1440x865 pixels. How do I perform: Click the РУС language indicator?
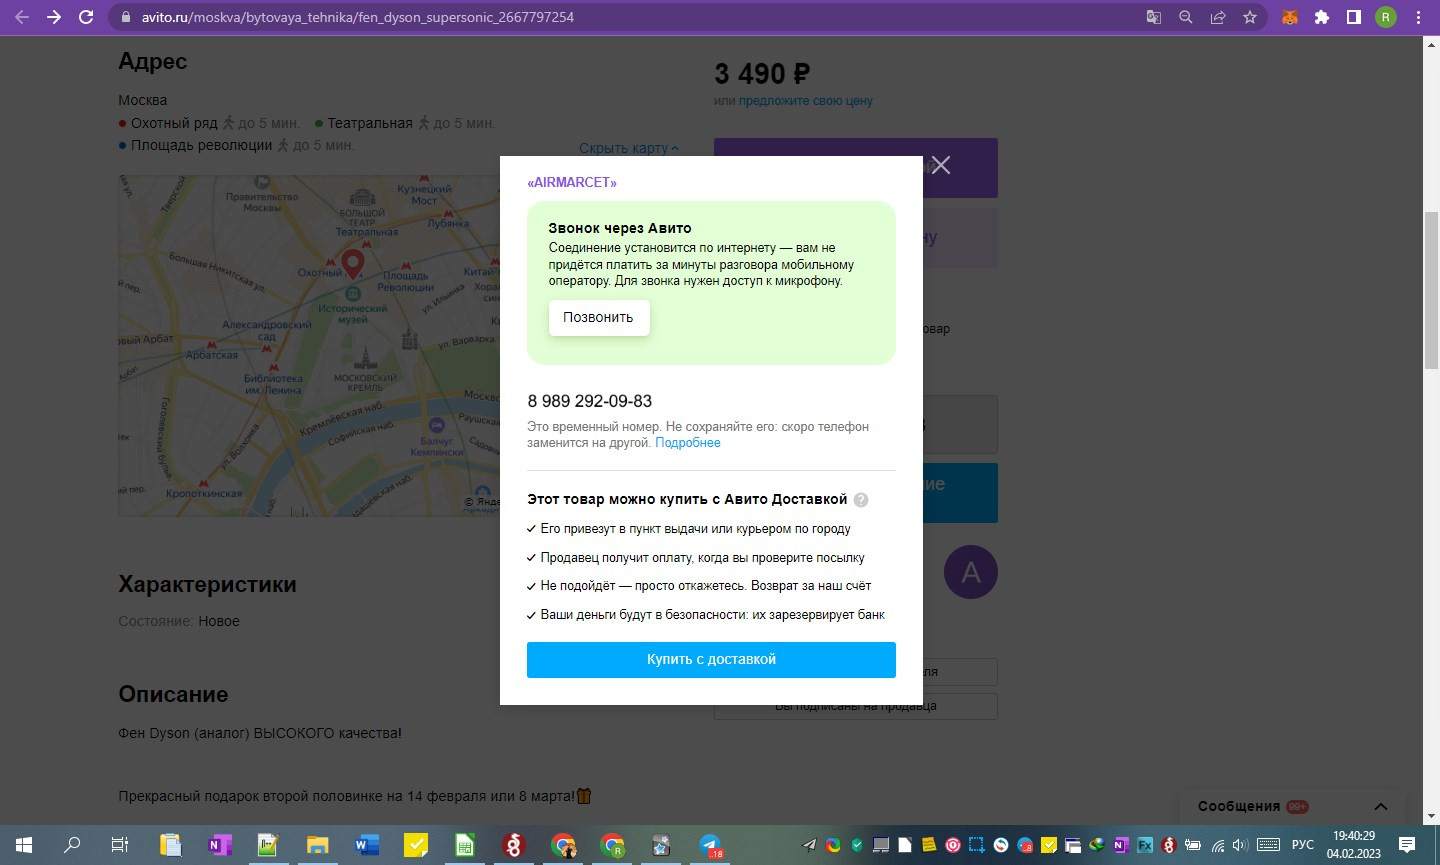1302,845
